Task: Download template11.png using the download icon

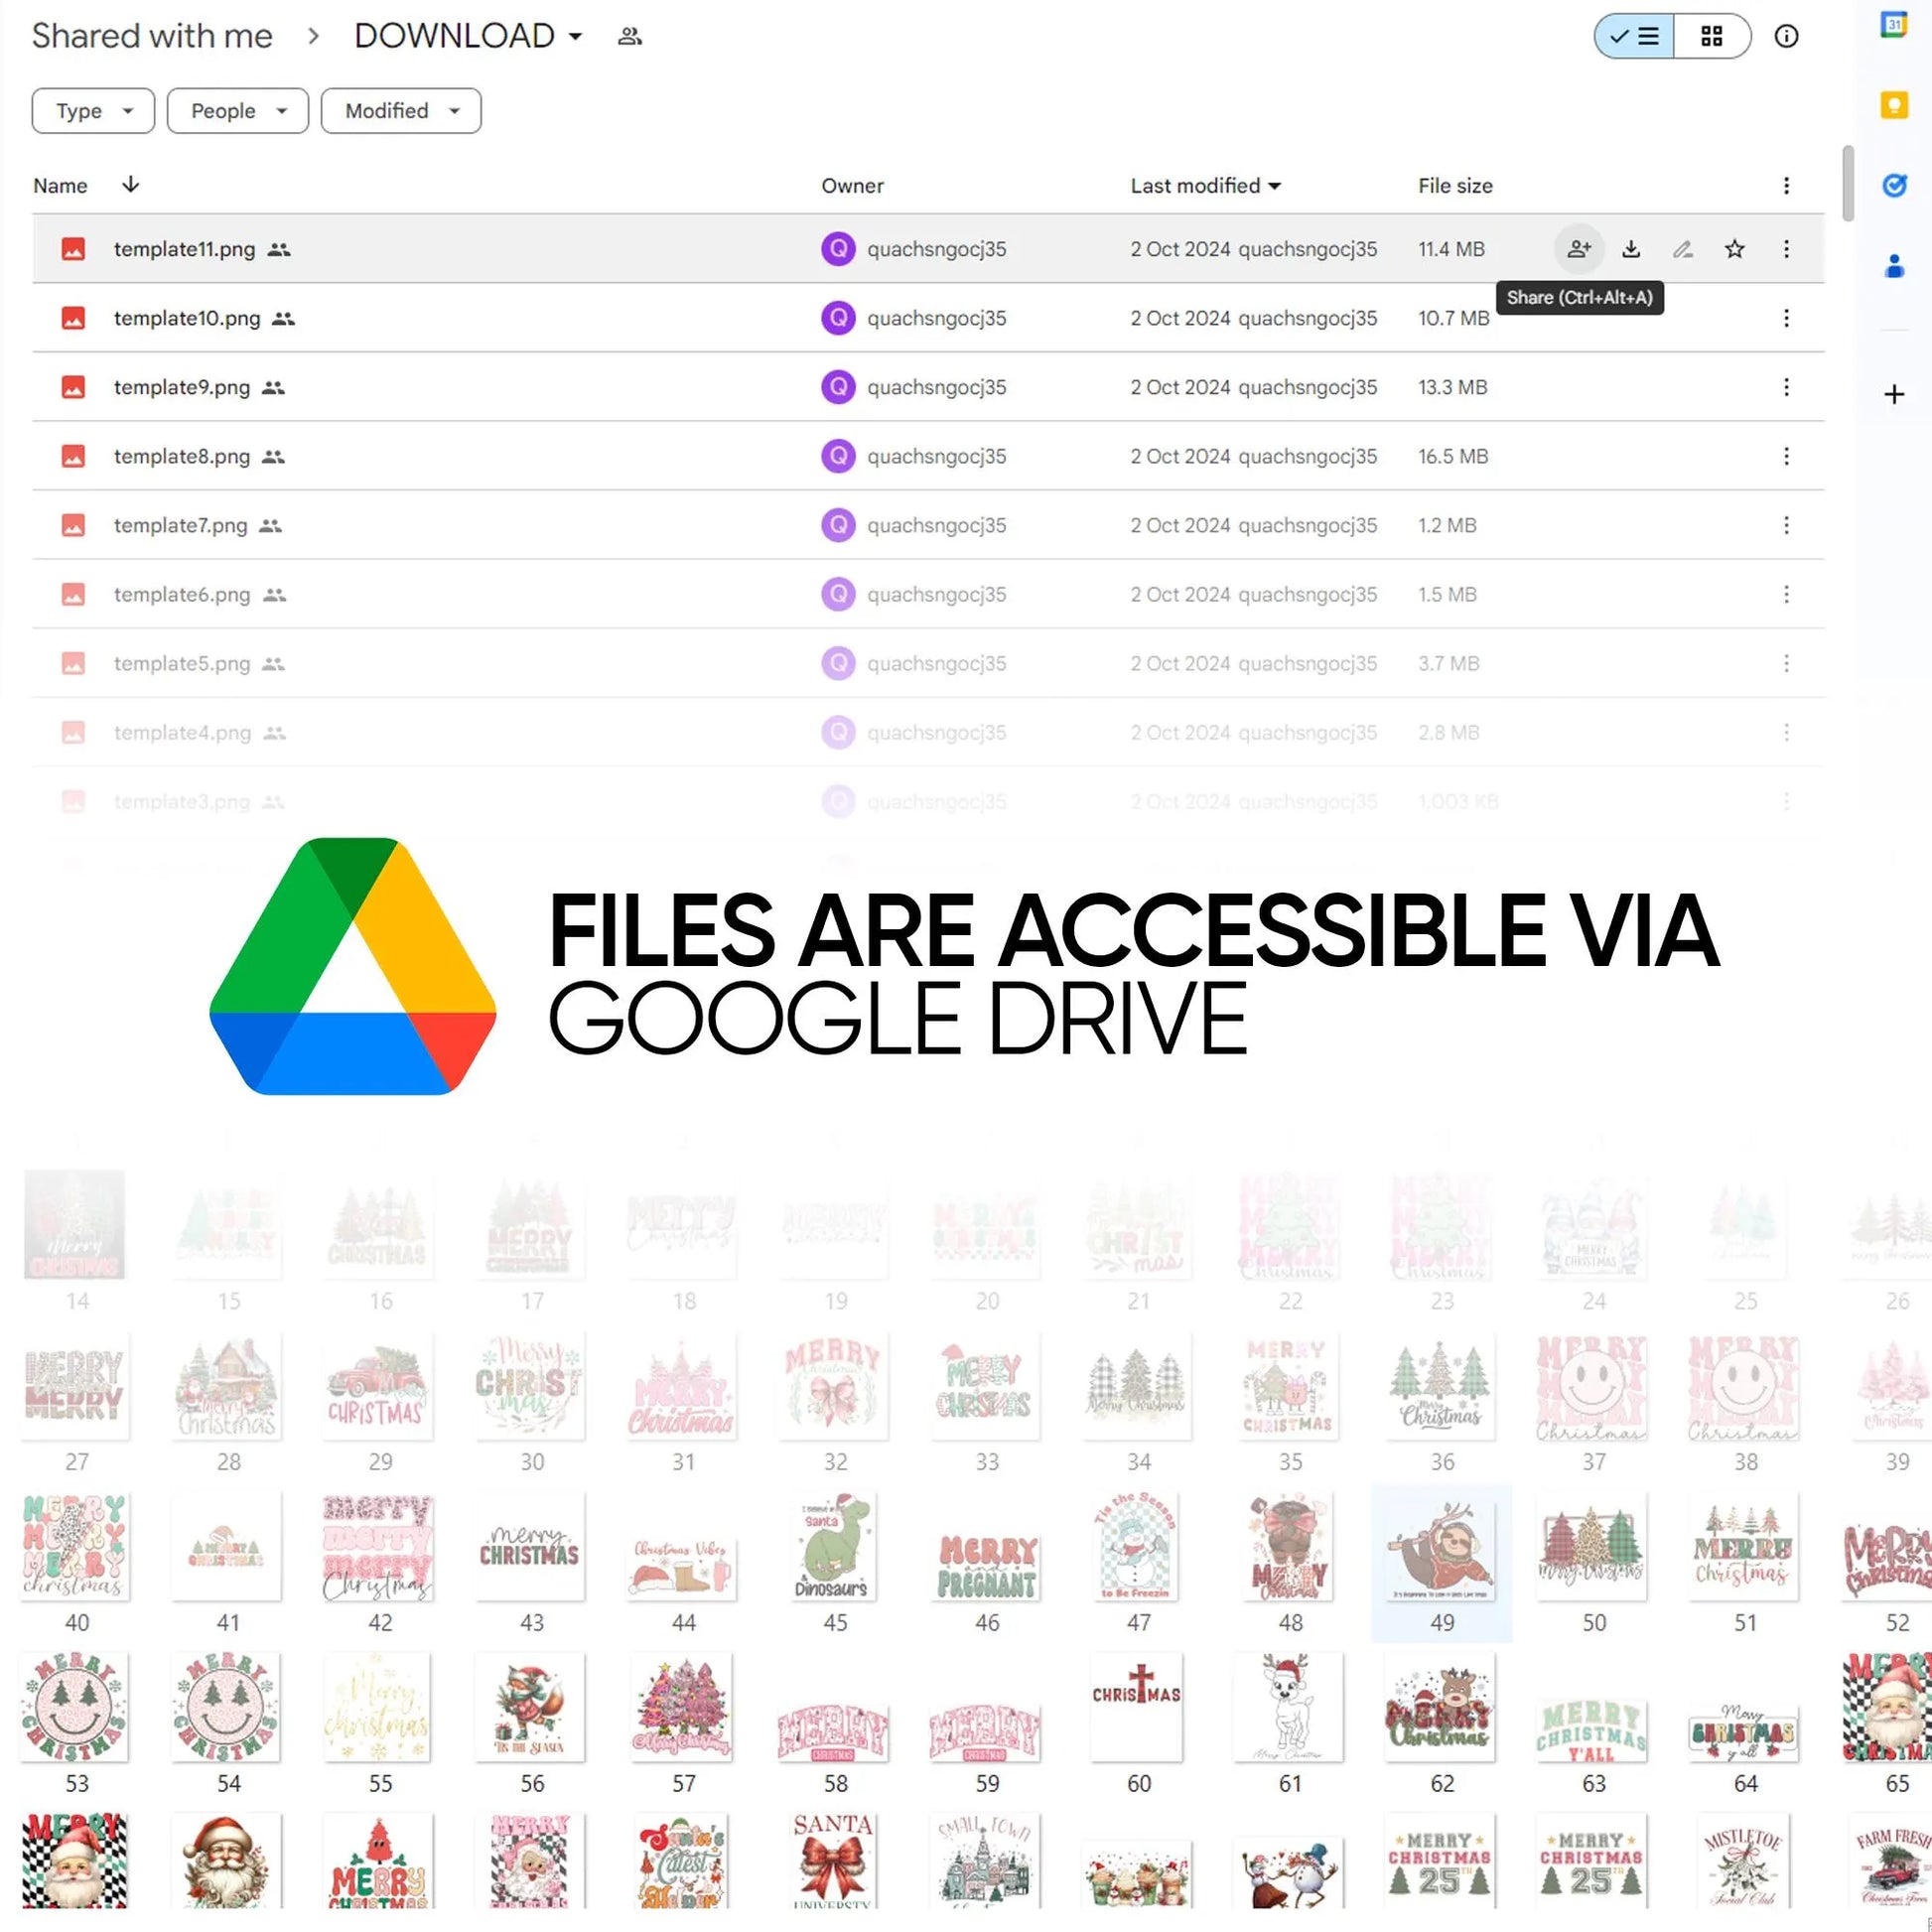Action: [1631, 249]
